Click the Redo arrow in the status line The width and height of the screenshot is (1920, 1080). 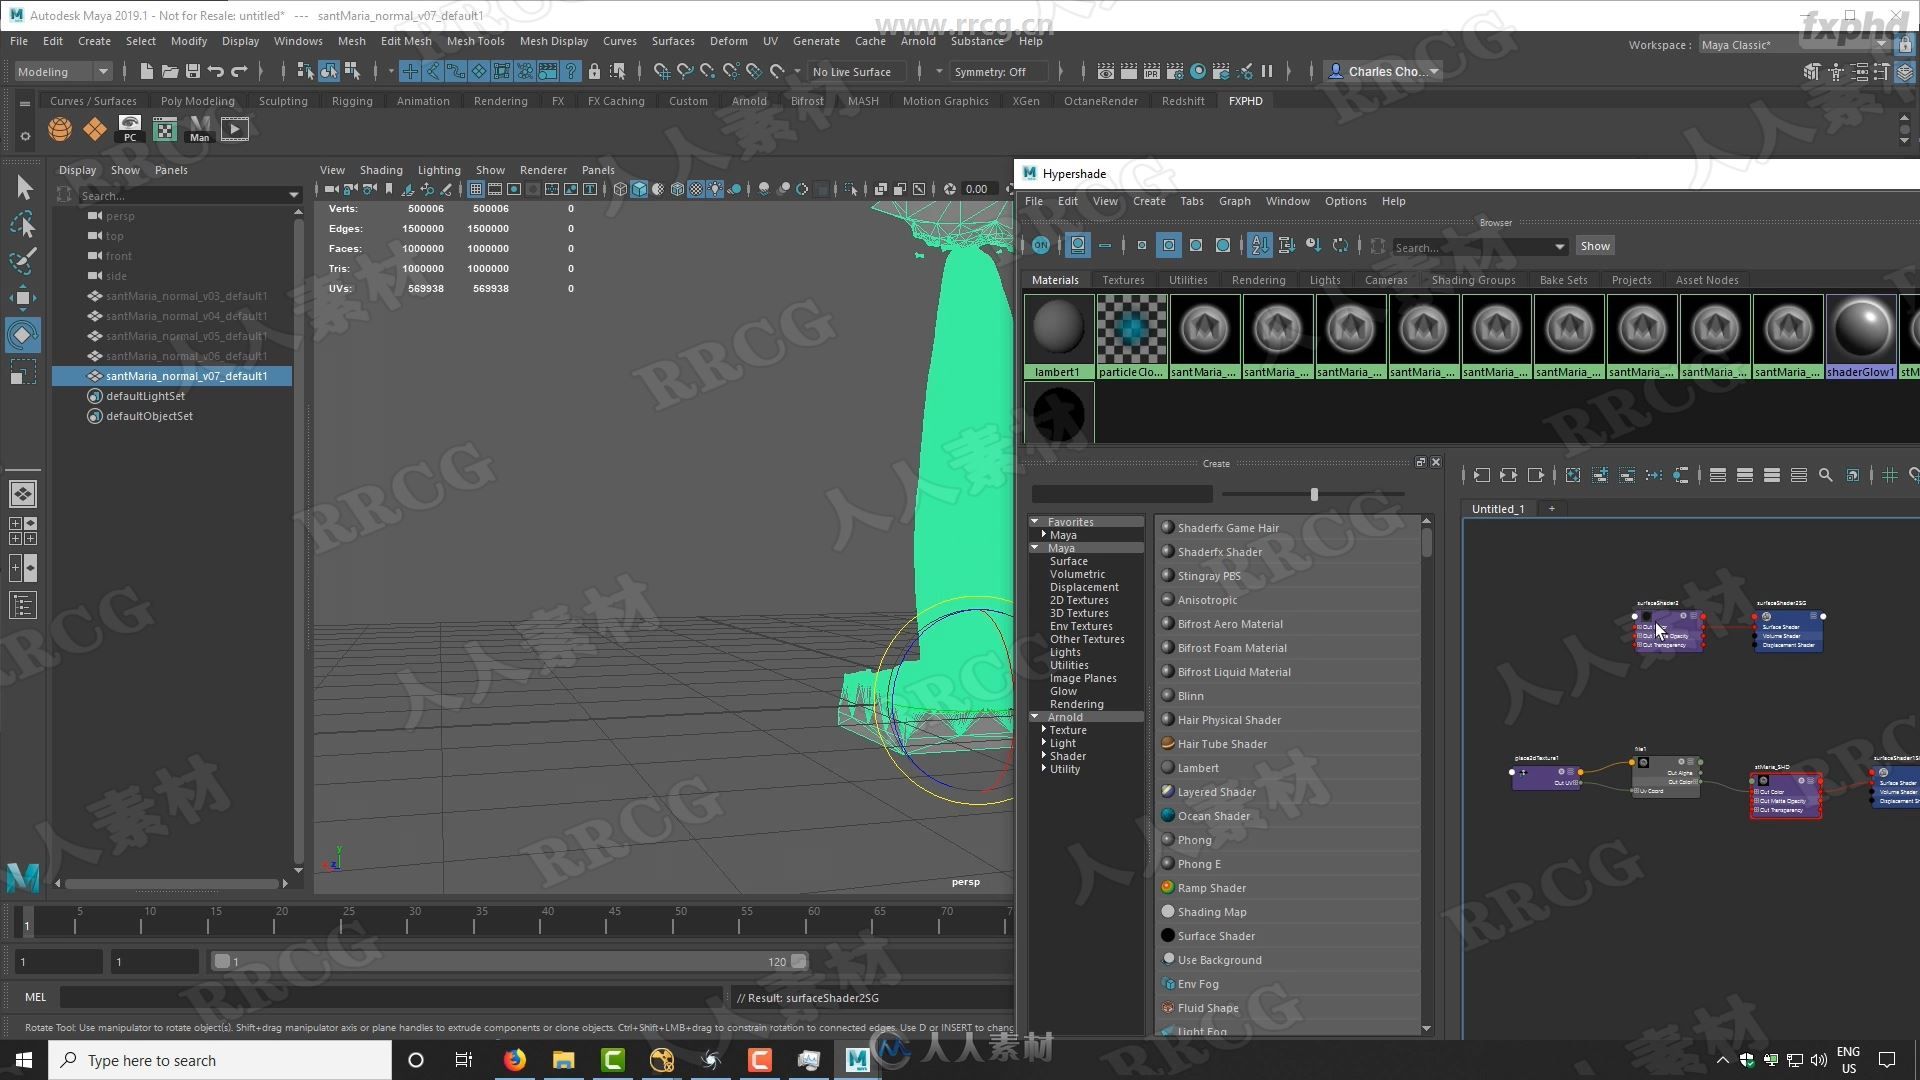(239, 71)
